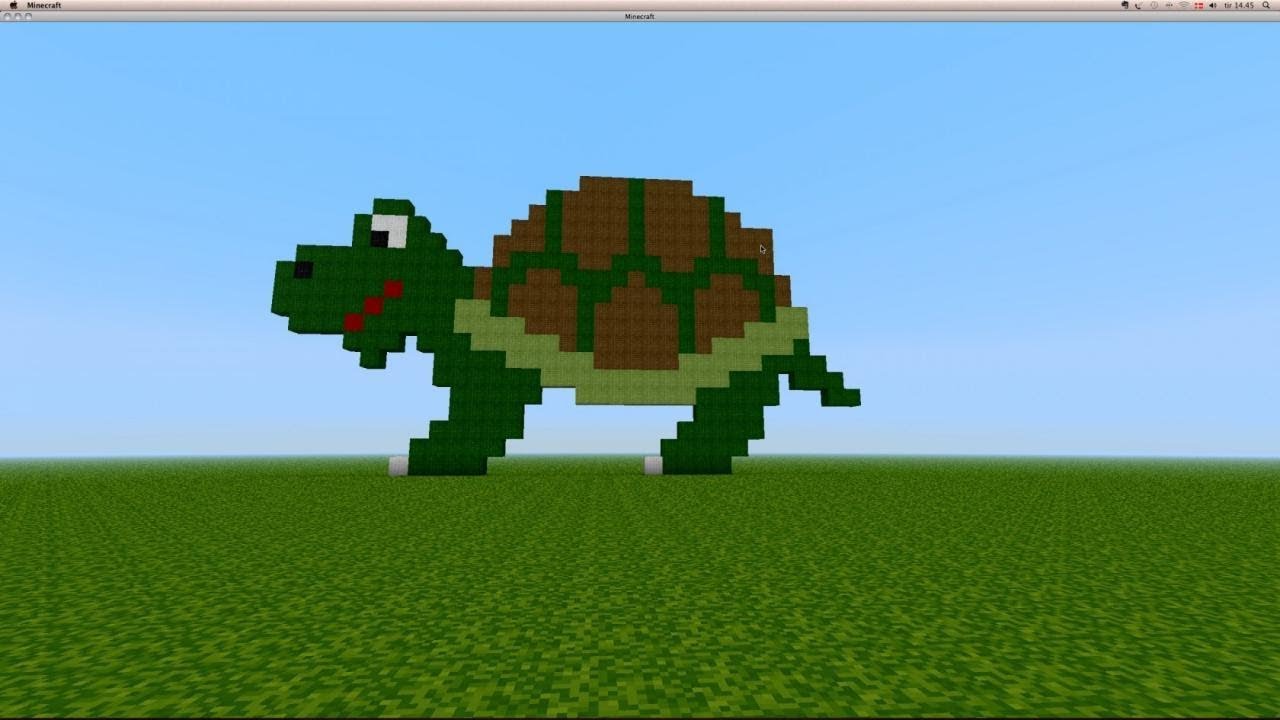The height and width of the screenshot is (720, 1280).
Task: Open the Time Machine clock icon
Action: click(1154, 5)
